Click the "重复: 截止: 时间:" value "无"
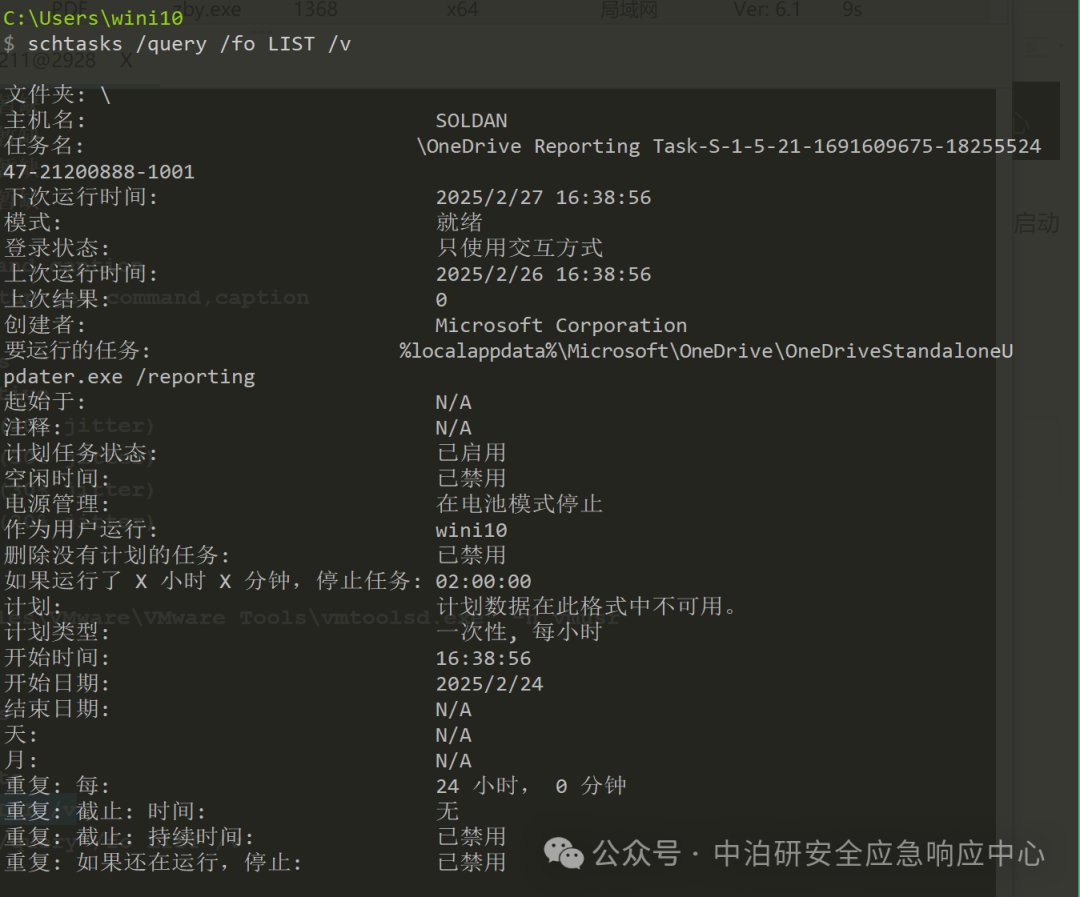Image resolution: width=1080 pixels, height=897 pixels. pos(448,811)
